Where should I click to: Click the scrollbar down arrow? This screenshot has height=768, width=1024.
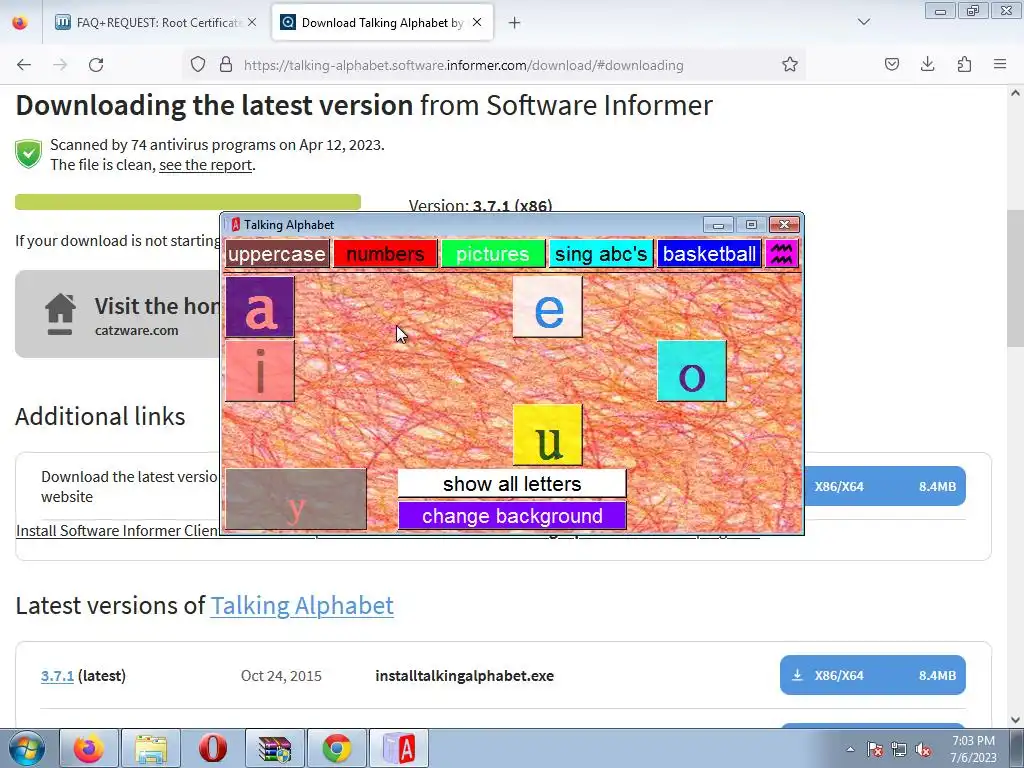pyautogui.click(x=1016, y=720)
